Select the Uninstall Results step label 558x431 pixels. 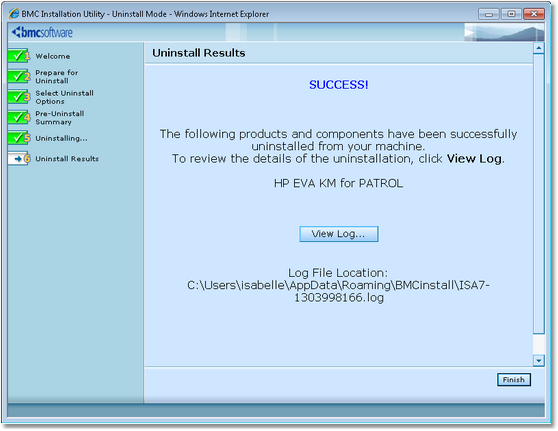pyautogui.click(x=67, y=159)
